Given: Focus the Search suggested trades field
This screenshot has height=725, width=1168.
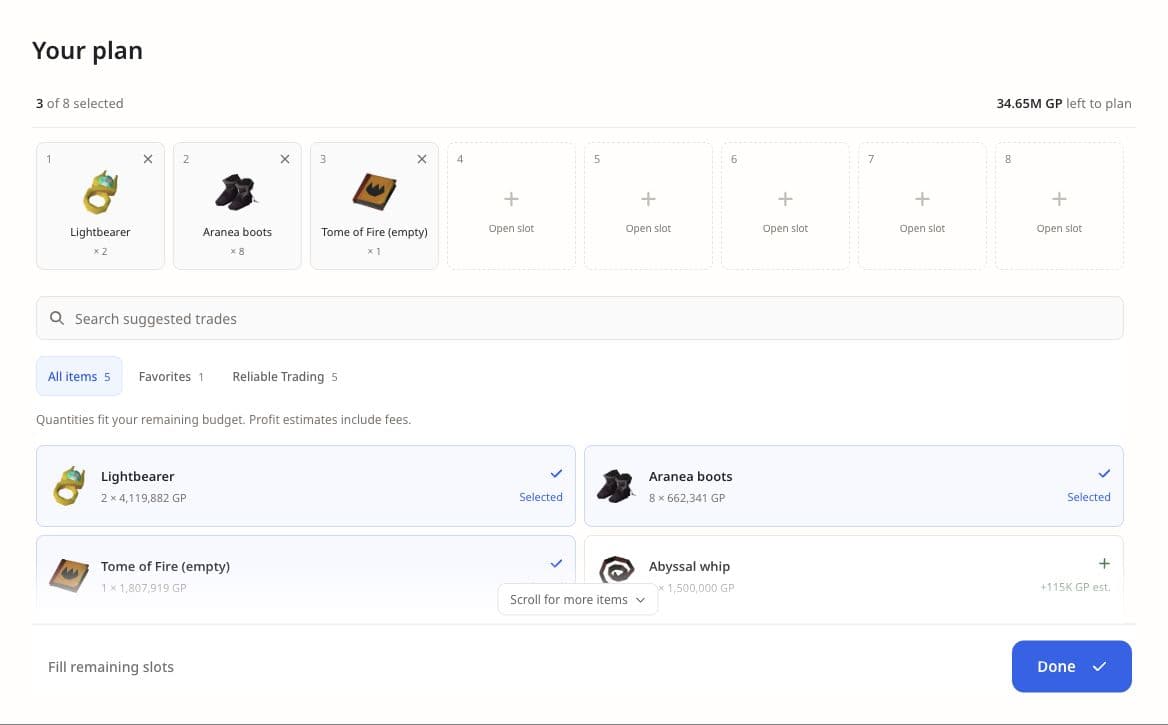Looking at the screenshot, I should 580,318.
